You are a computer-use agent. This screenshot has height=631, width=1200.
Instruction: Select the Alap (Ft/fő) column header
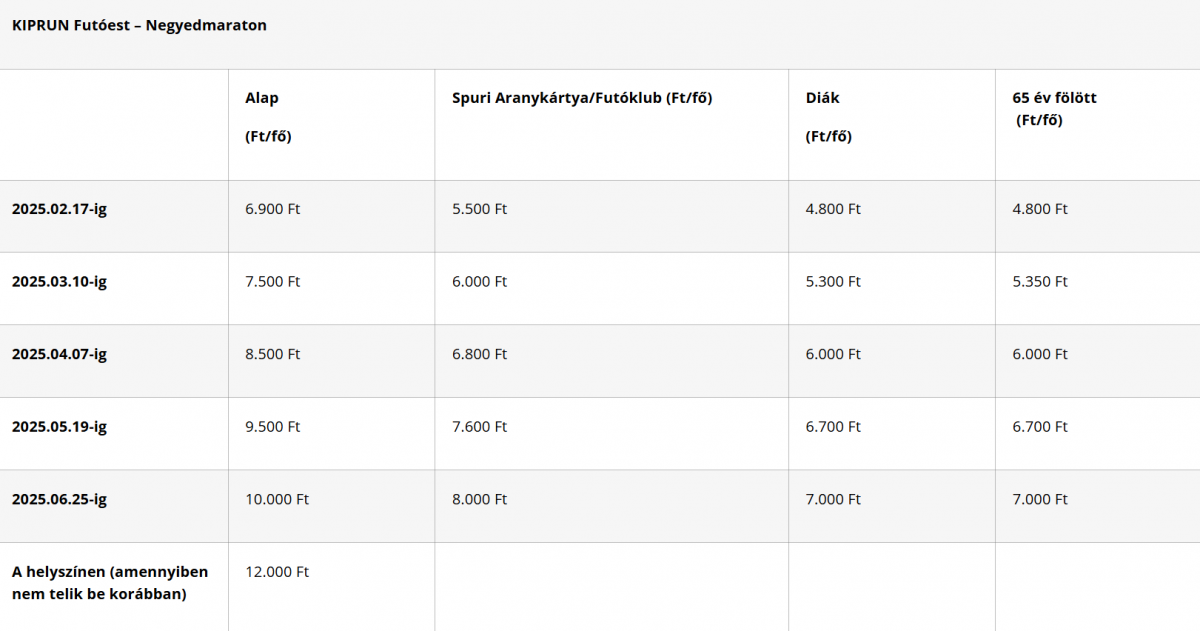click(268, 117)
